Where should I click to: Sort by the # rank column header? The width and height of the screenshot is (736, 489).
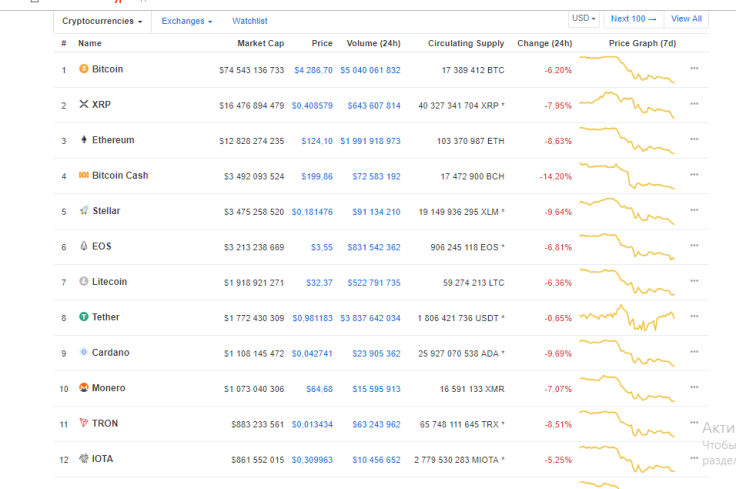pos(64,43)
